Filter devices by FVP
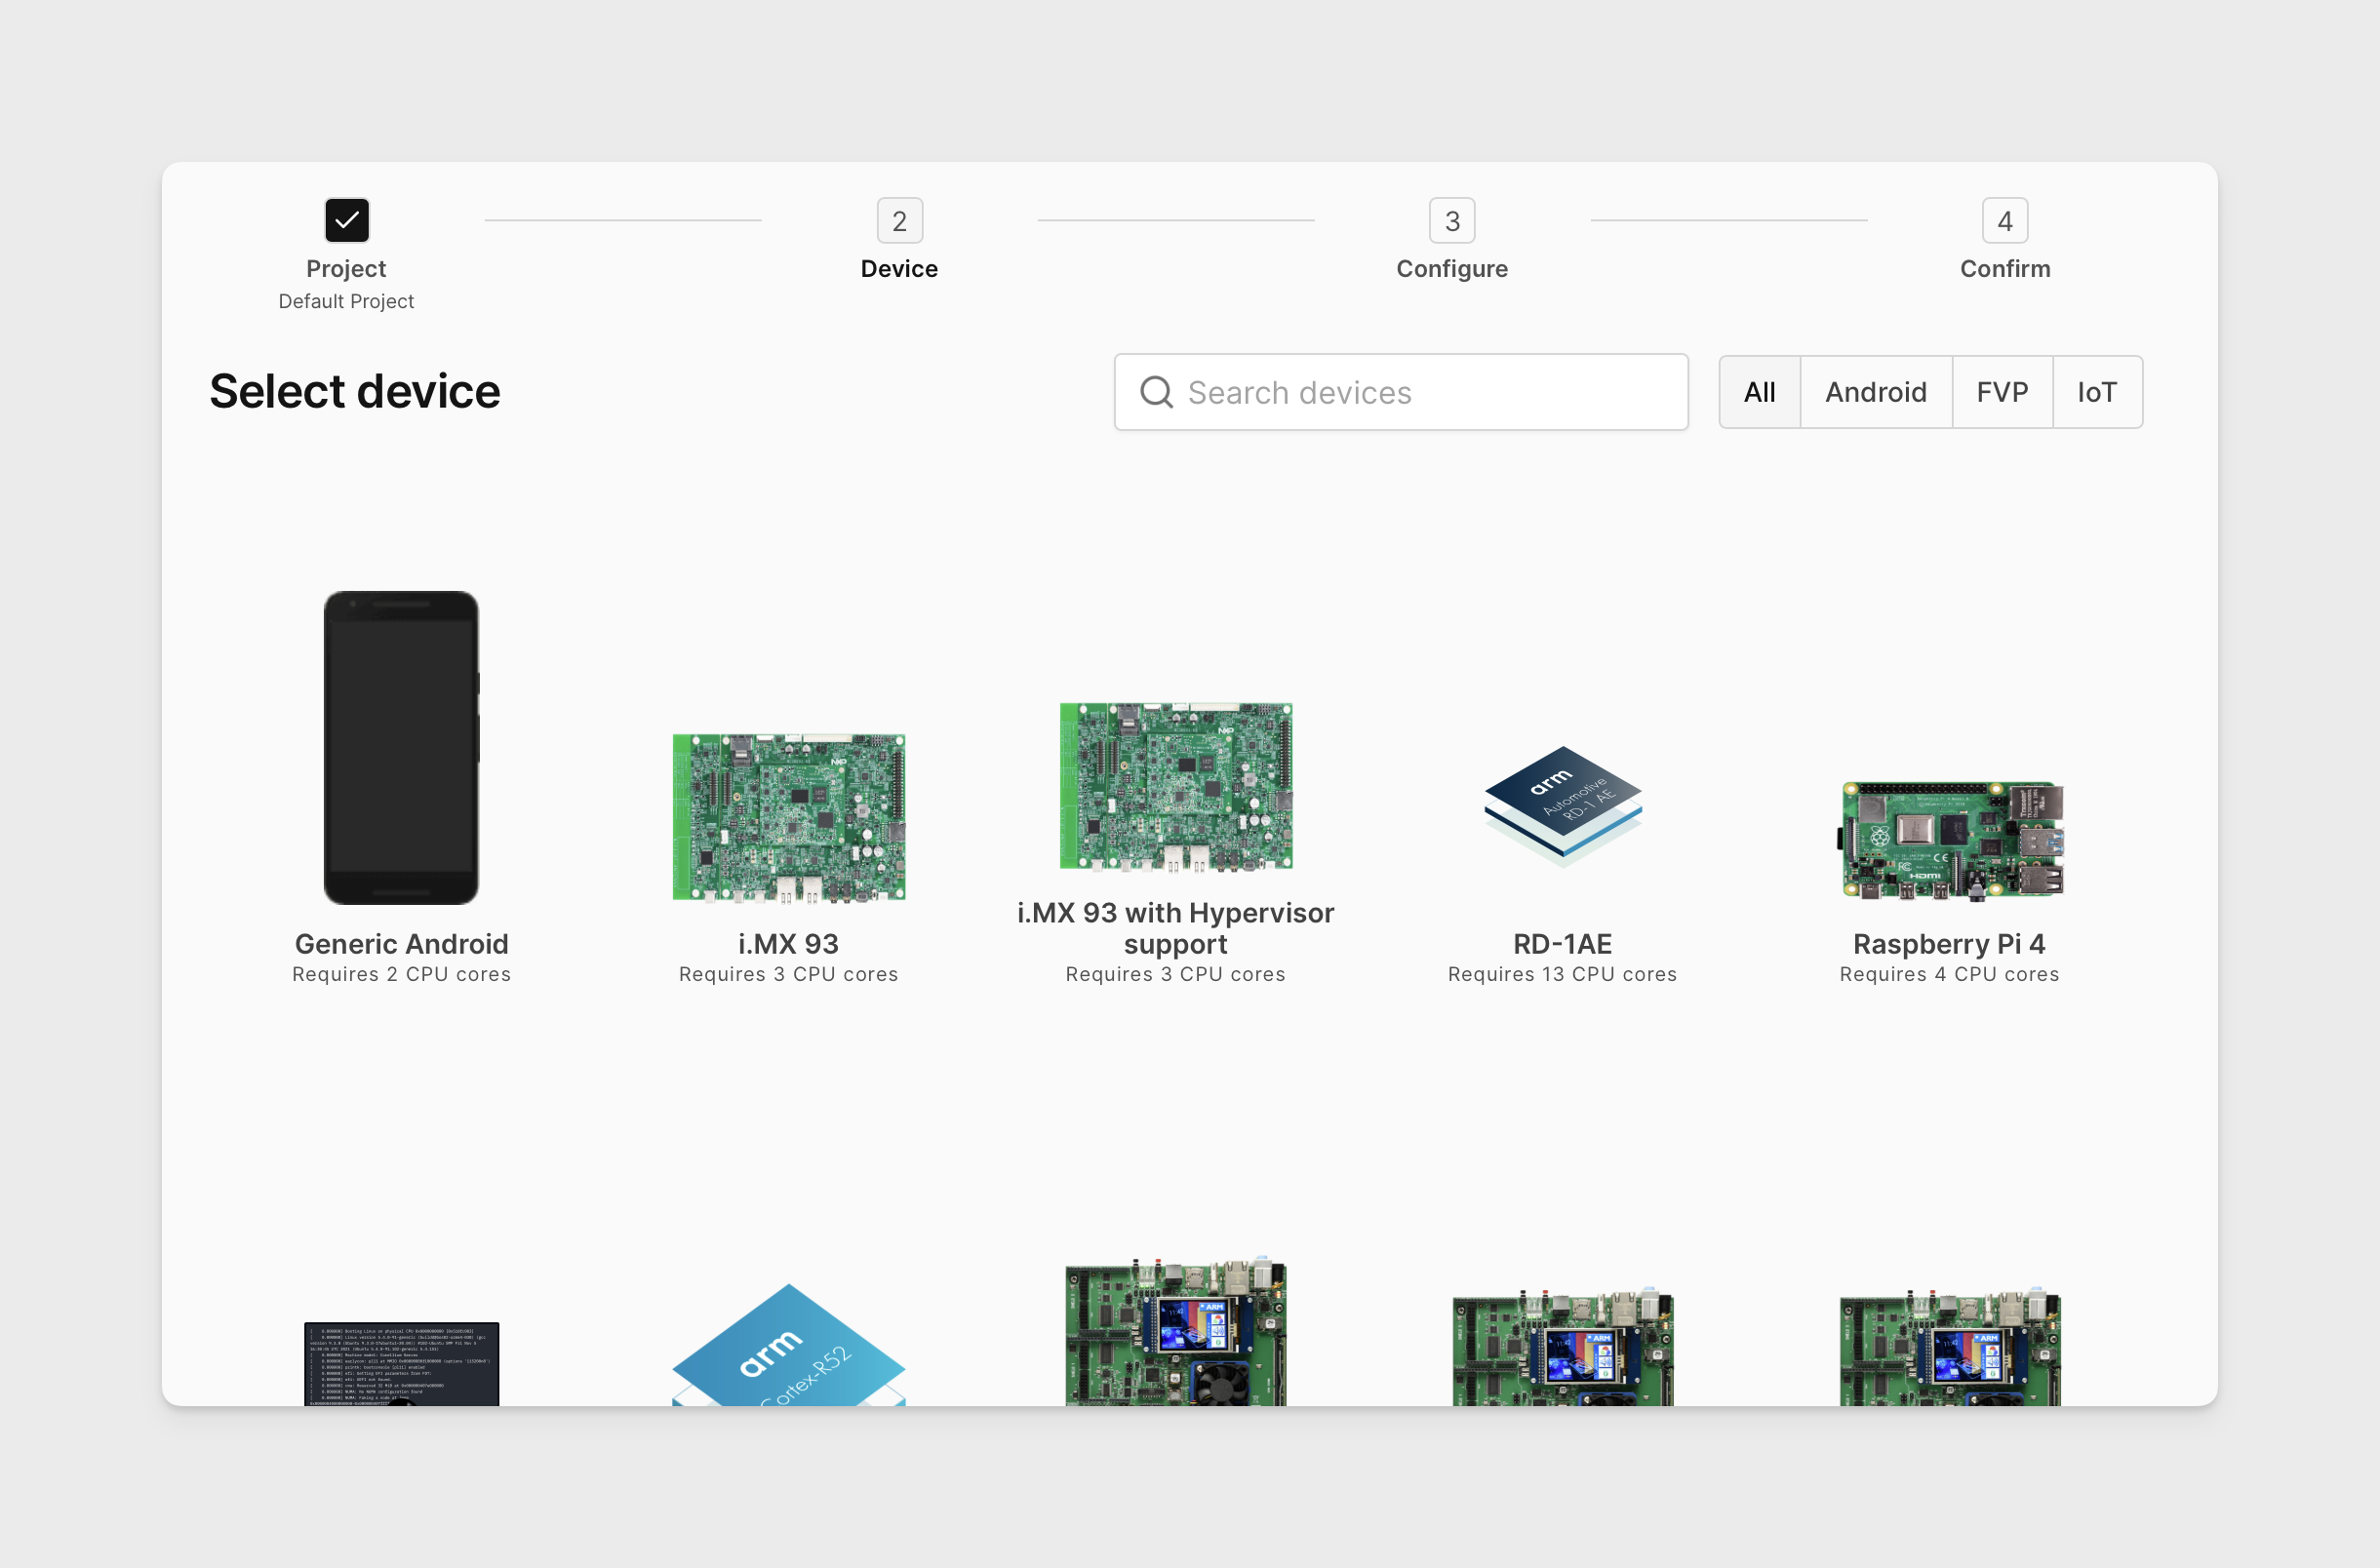 pyautogui.click(x=2002, y=392)
